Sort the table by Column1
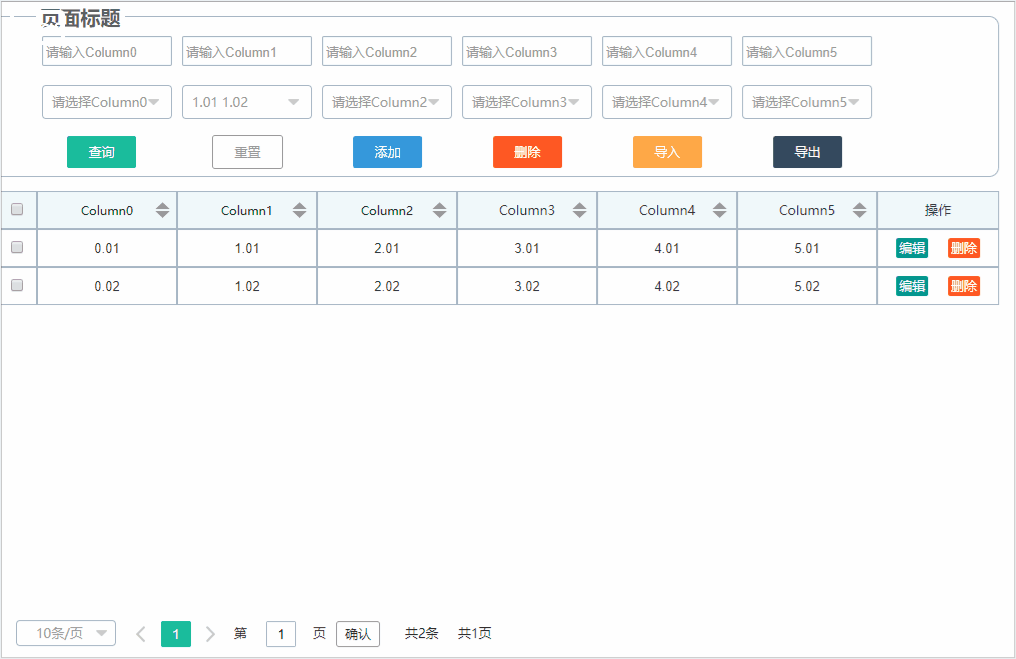The width and height of the screenshot is (1016, 659). [x=299, y=210]
